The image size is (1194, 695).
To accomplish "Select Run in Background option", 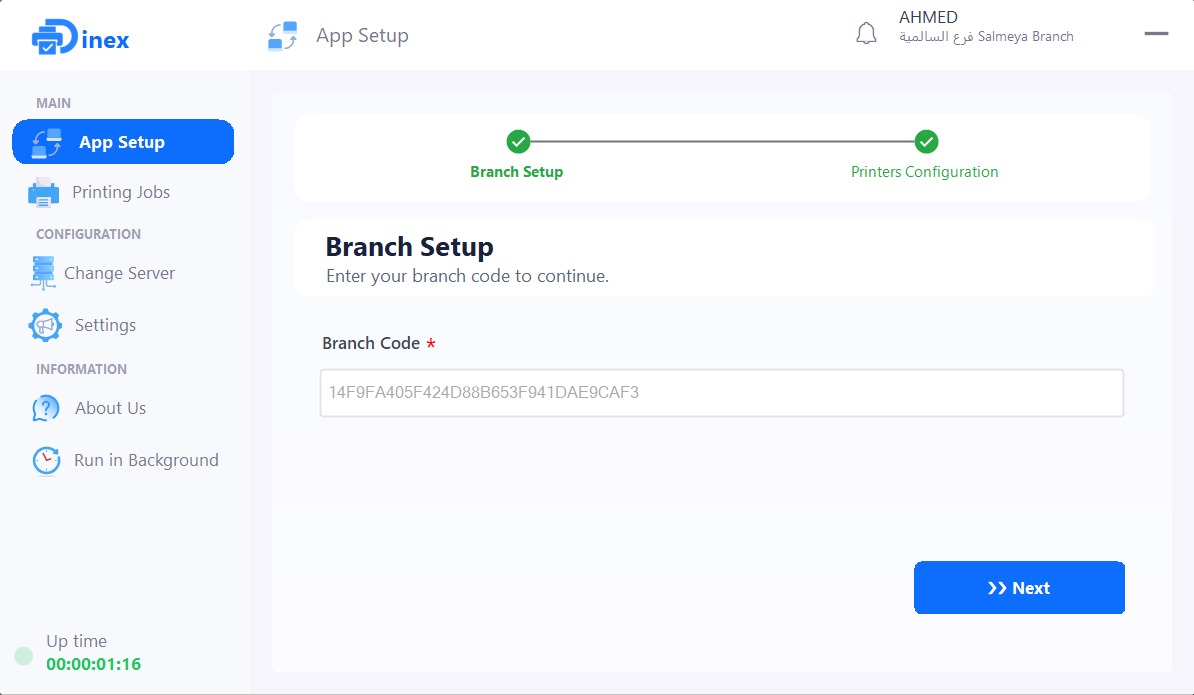I will [146, 460].
